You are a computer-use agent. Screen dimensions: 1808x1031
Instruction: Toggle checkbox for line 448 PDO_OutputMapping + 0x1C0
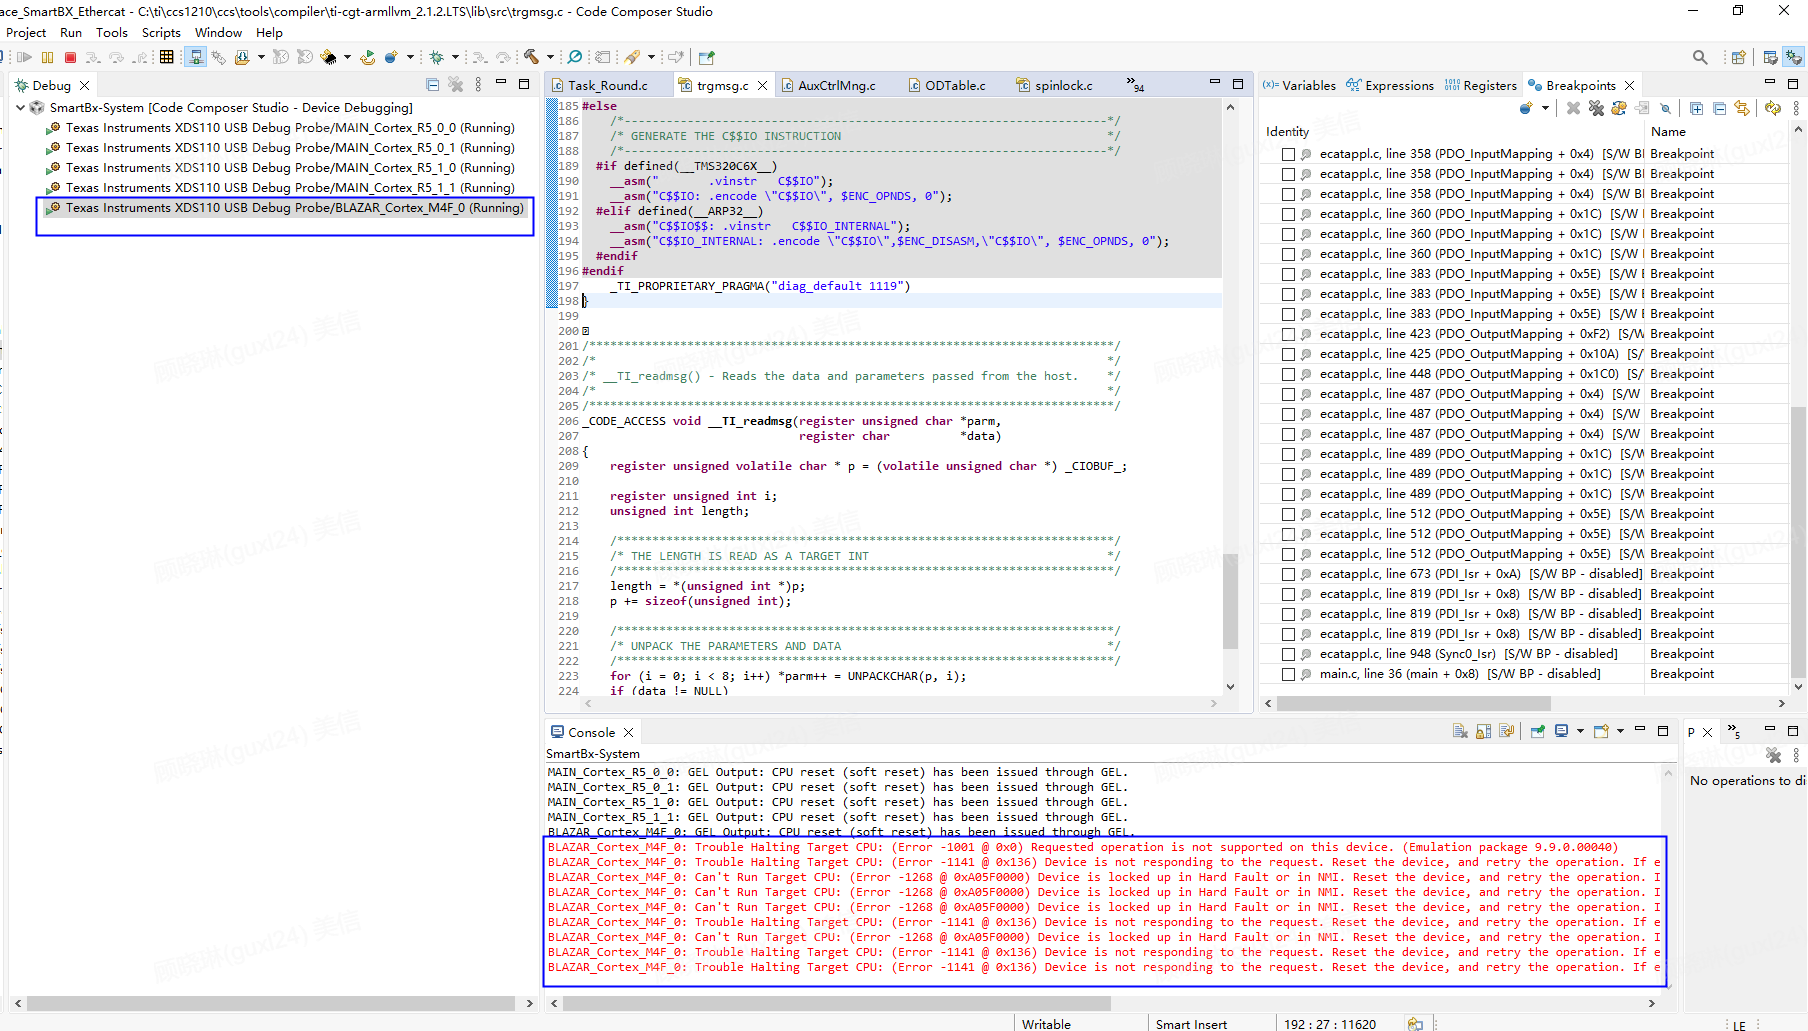click(1289, 375)
